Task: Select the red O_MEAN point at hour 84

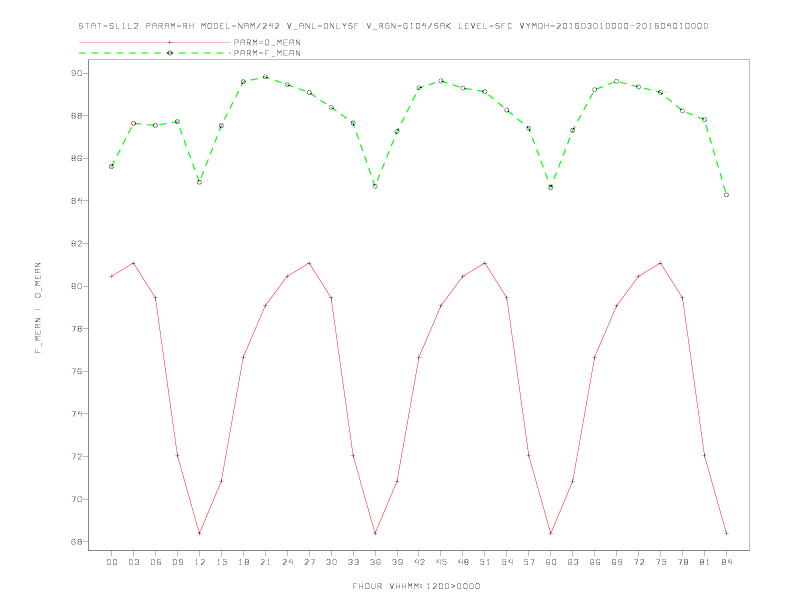Action: [x=727, y=533]
